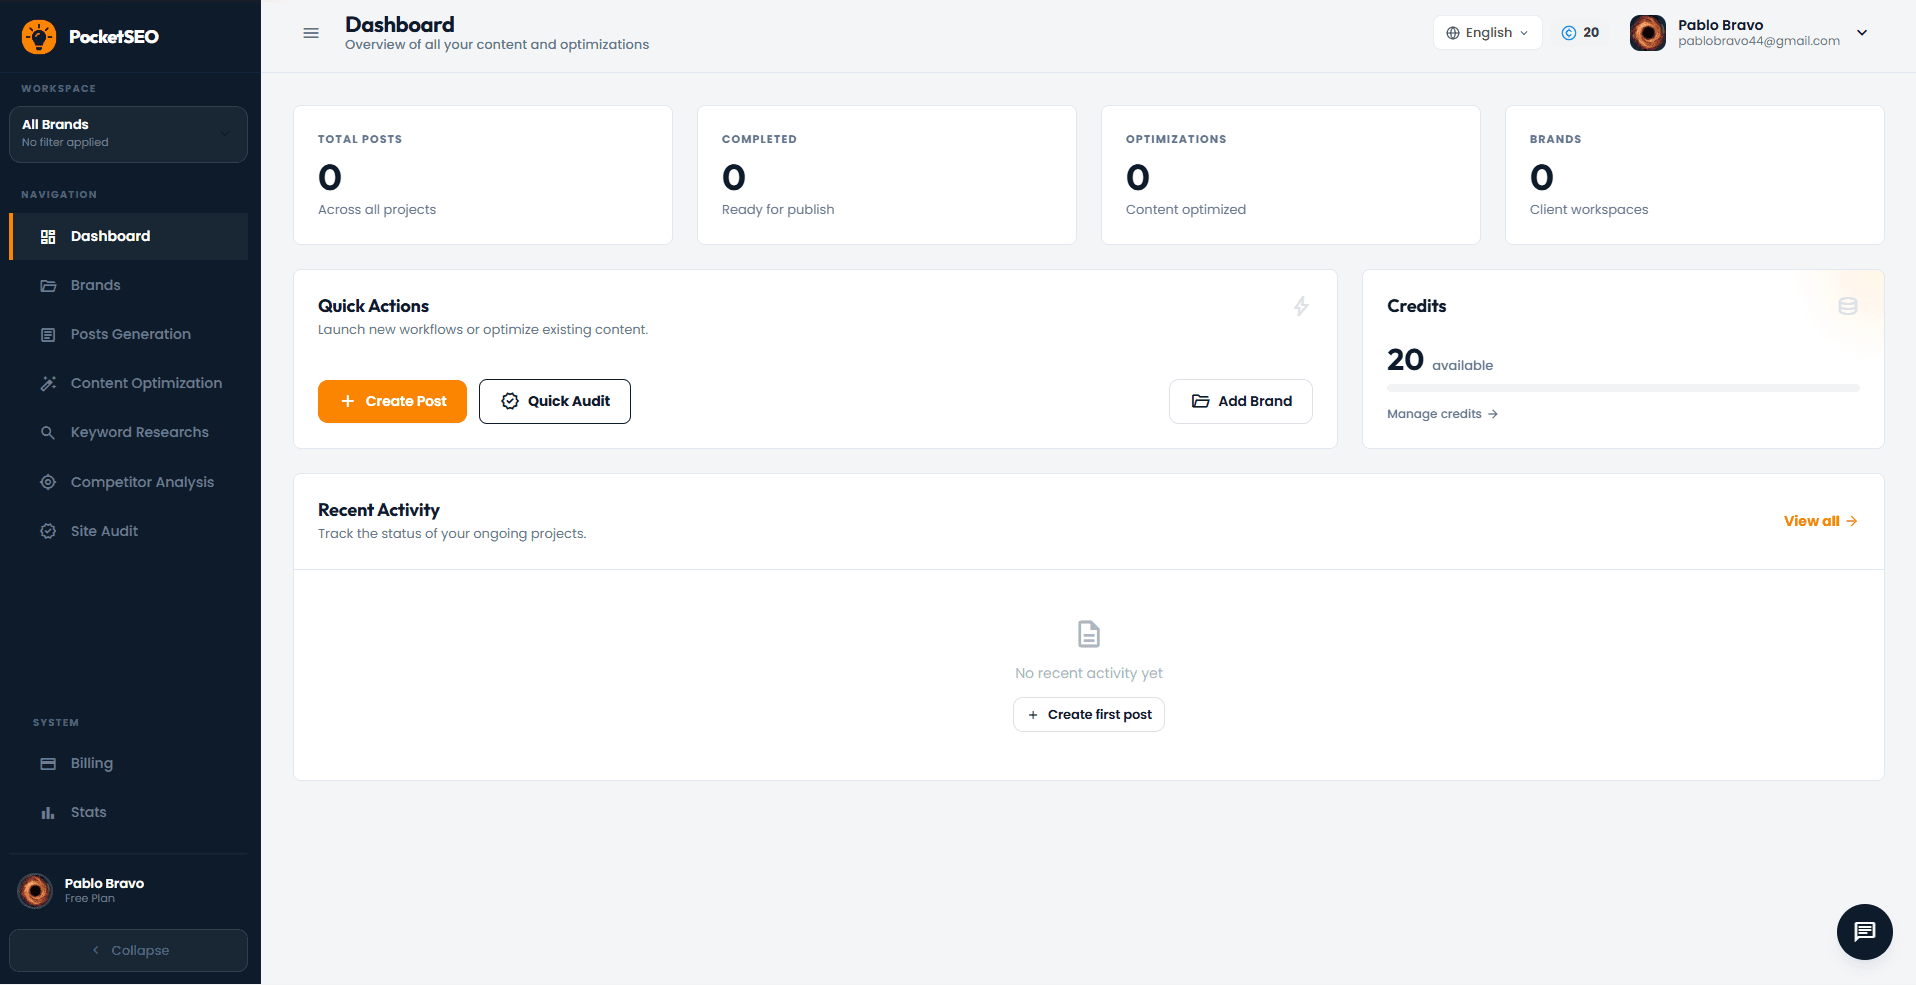Viewport: 1916px width, 985px height.
Task: Expand the All Brands workspace selector
Action: click(x=128, y=133)
